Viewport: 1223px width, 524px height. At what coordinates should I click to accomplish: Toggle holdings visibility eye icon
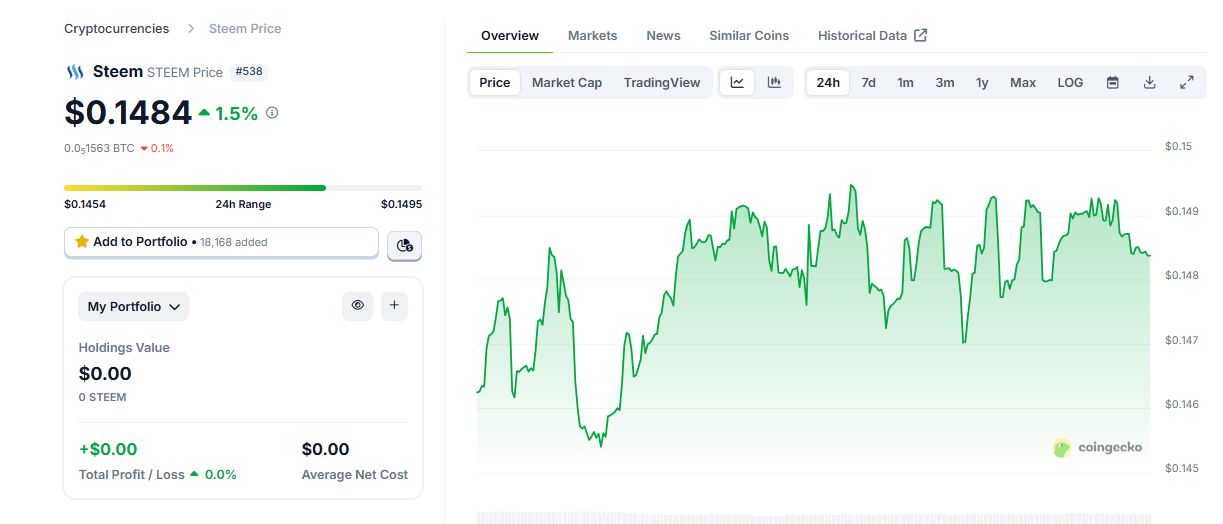point(357,306)
